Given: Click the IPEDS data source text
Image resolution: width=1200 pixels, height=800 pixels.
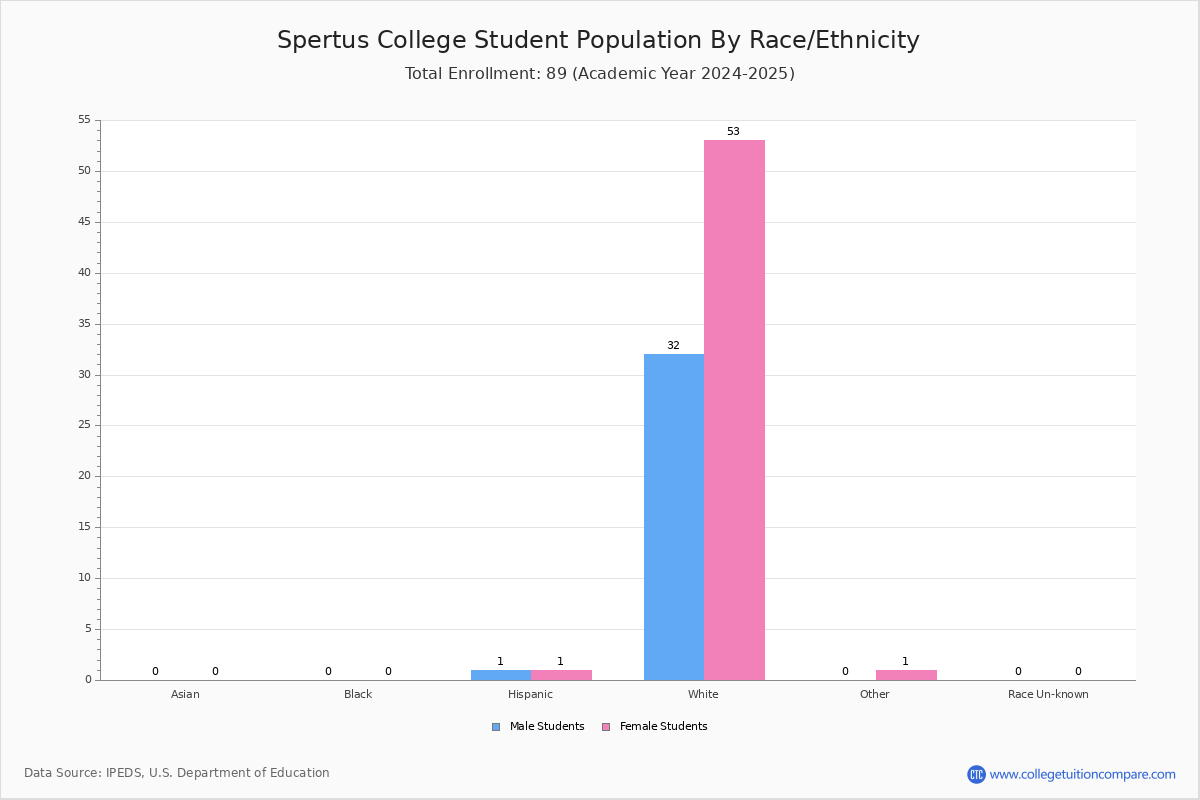Looking at the screenshot, I should click(x=177, y=773).
